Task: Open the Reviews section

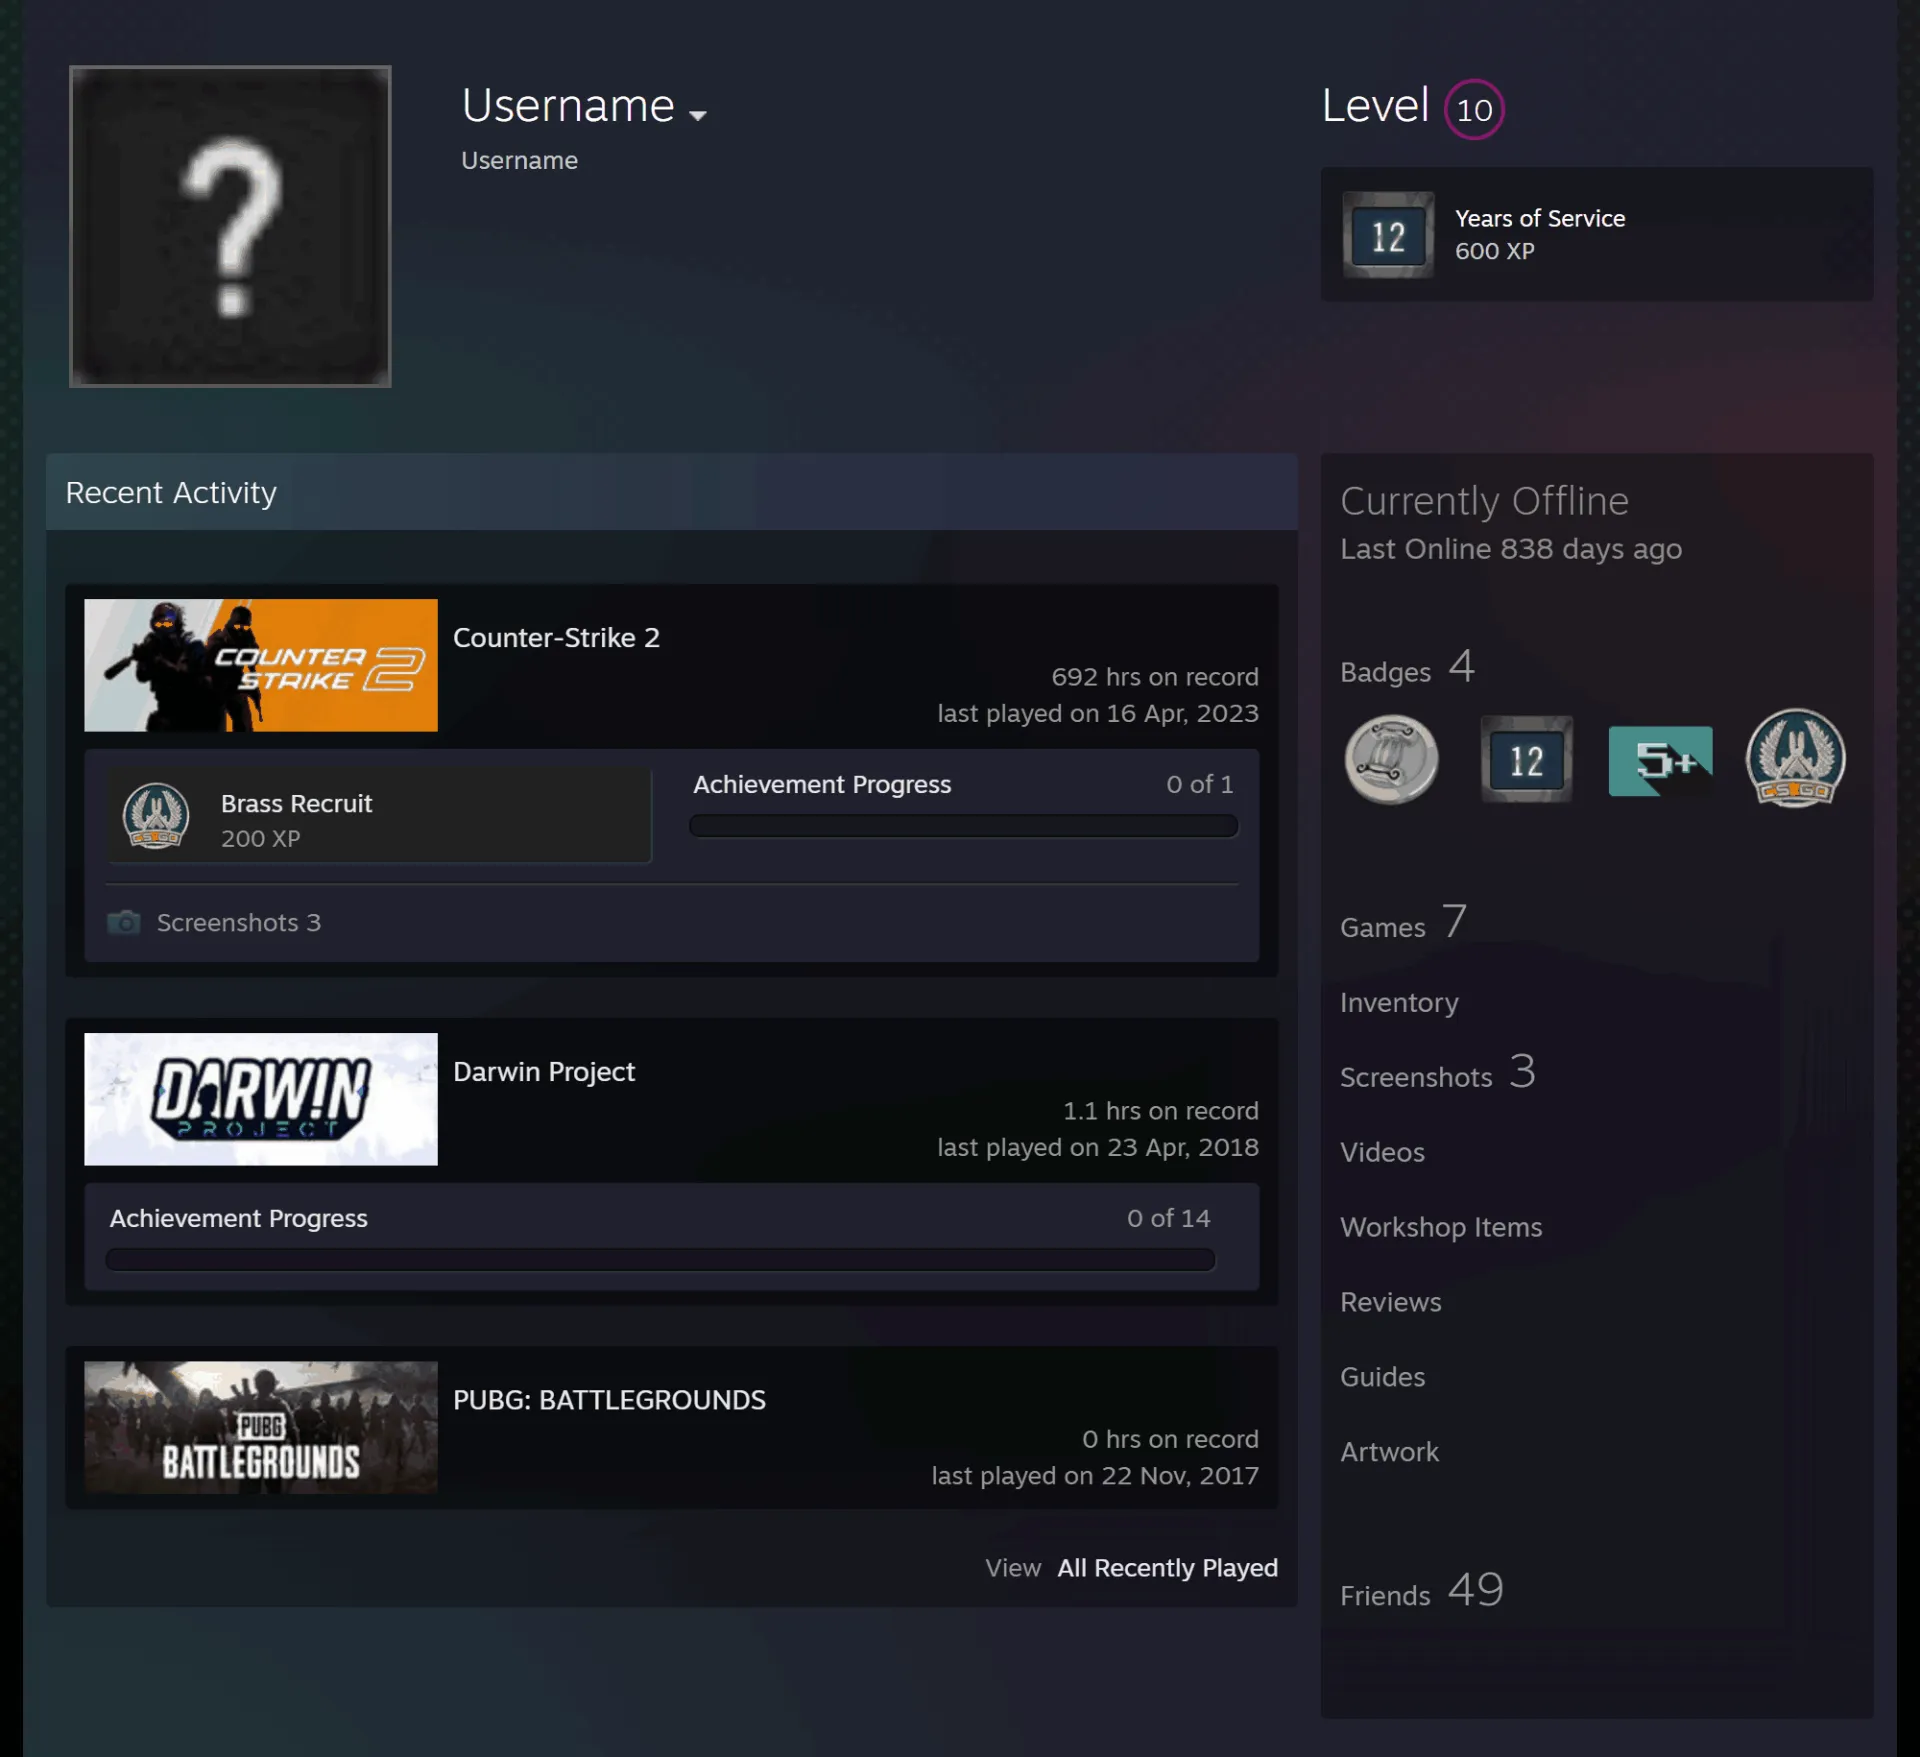Action: tap(1390, 1302)
